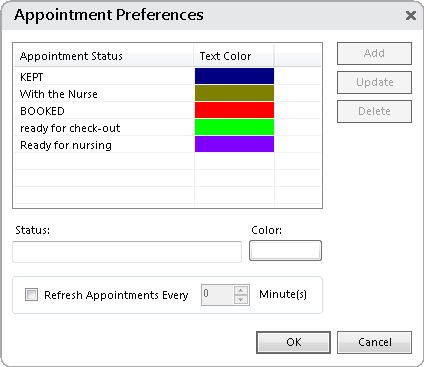Click the navy blue KEPT color swatch
This screenshot has width=424, height=367.
tap(234, 76)
